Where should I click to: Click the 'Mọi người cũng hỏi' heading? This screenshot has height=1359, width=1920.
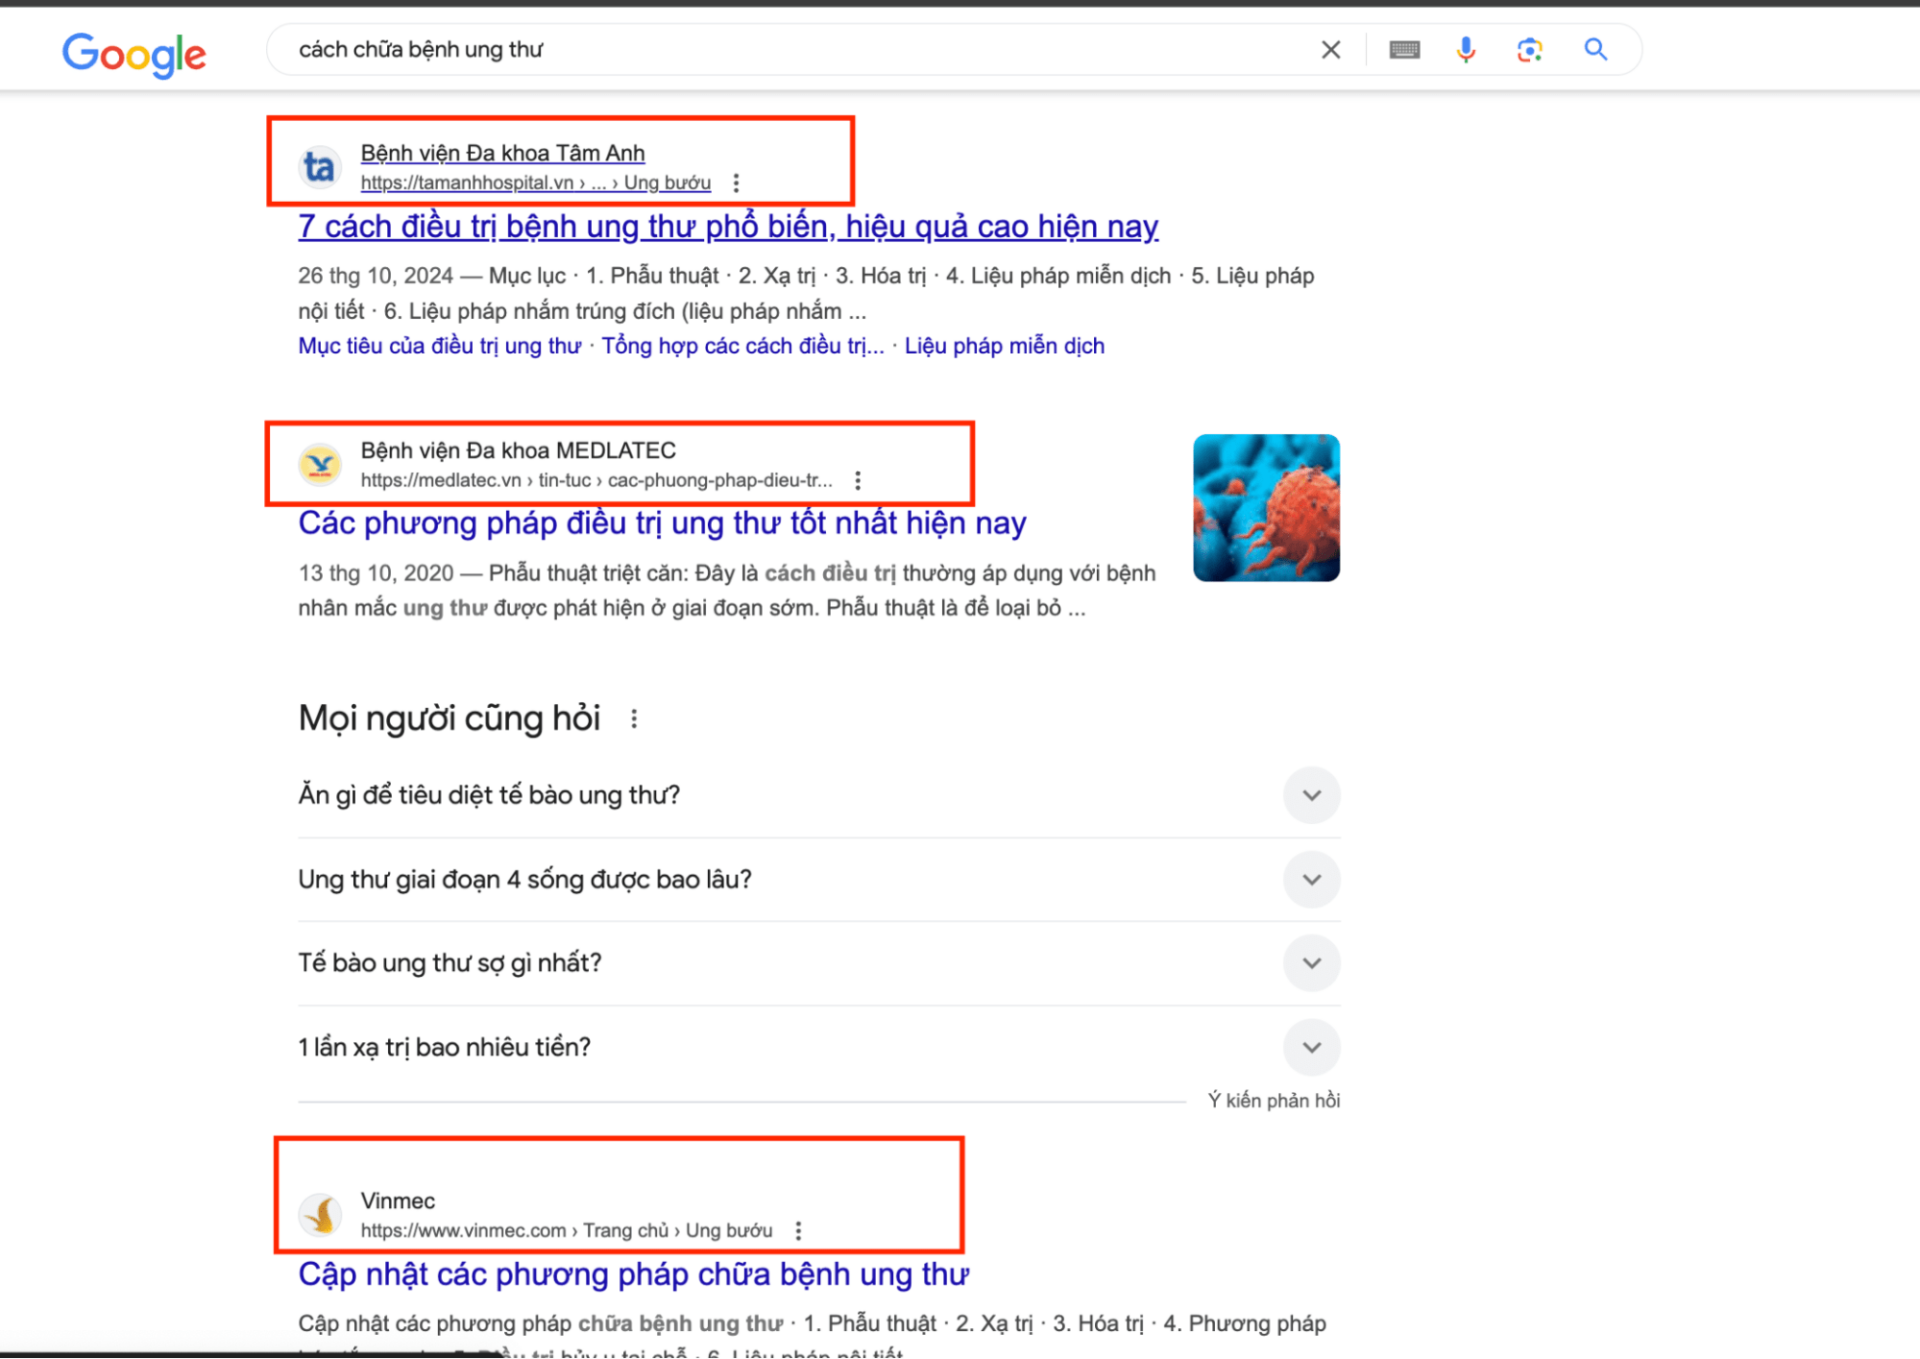point(449,719)
